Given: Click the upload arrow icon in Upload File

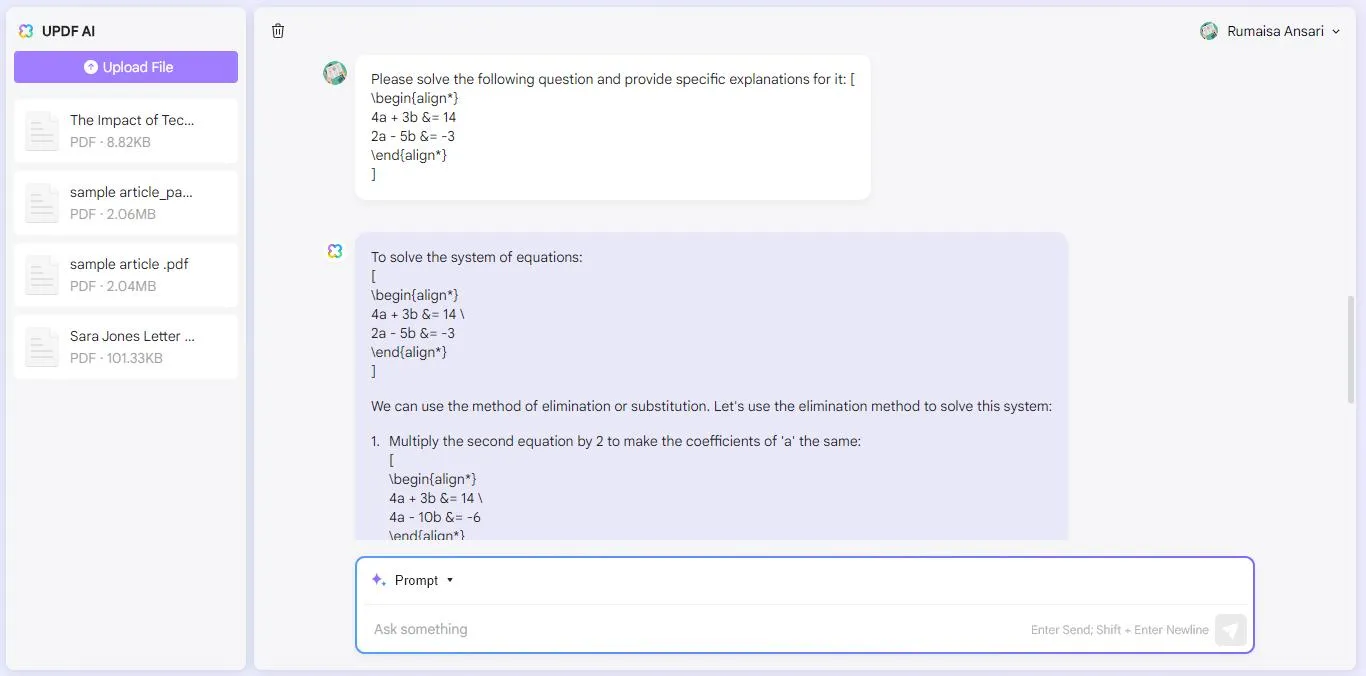Looking at the screenshot, I should point(91,67).
